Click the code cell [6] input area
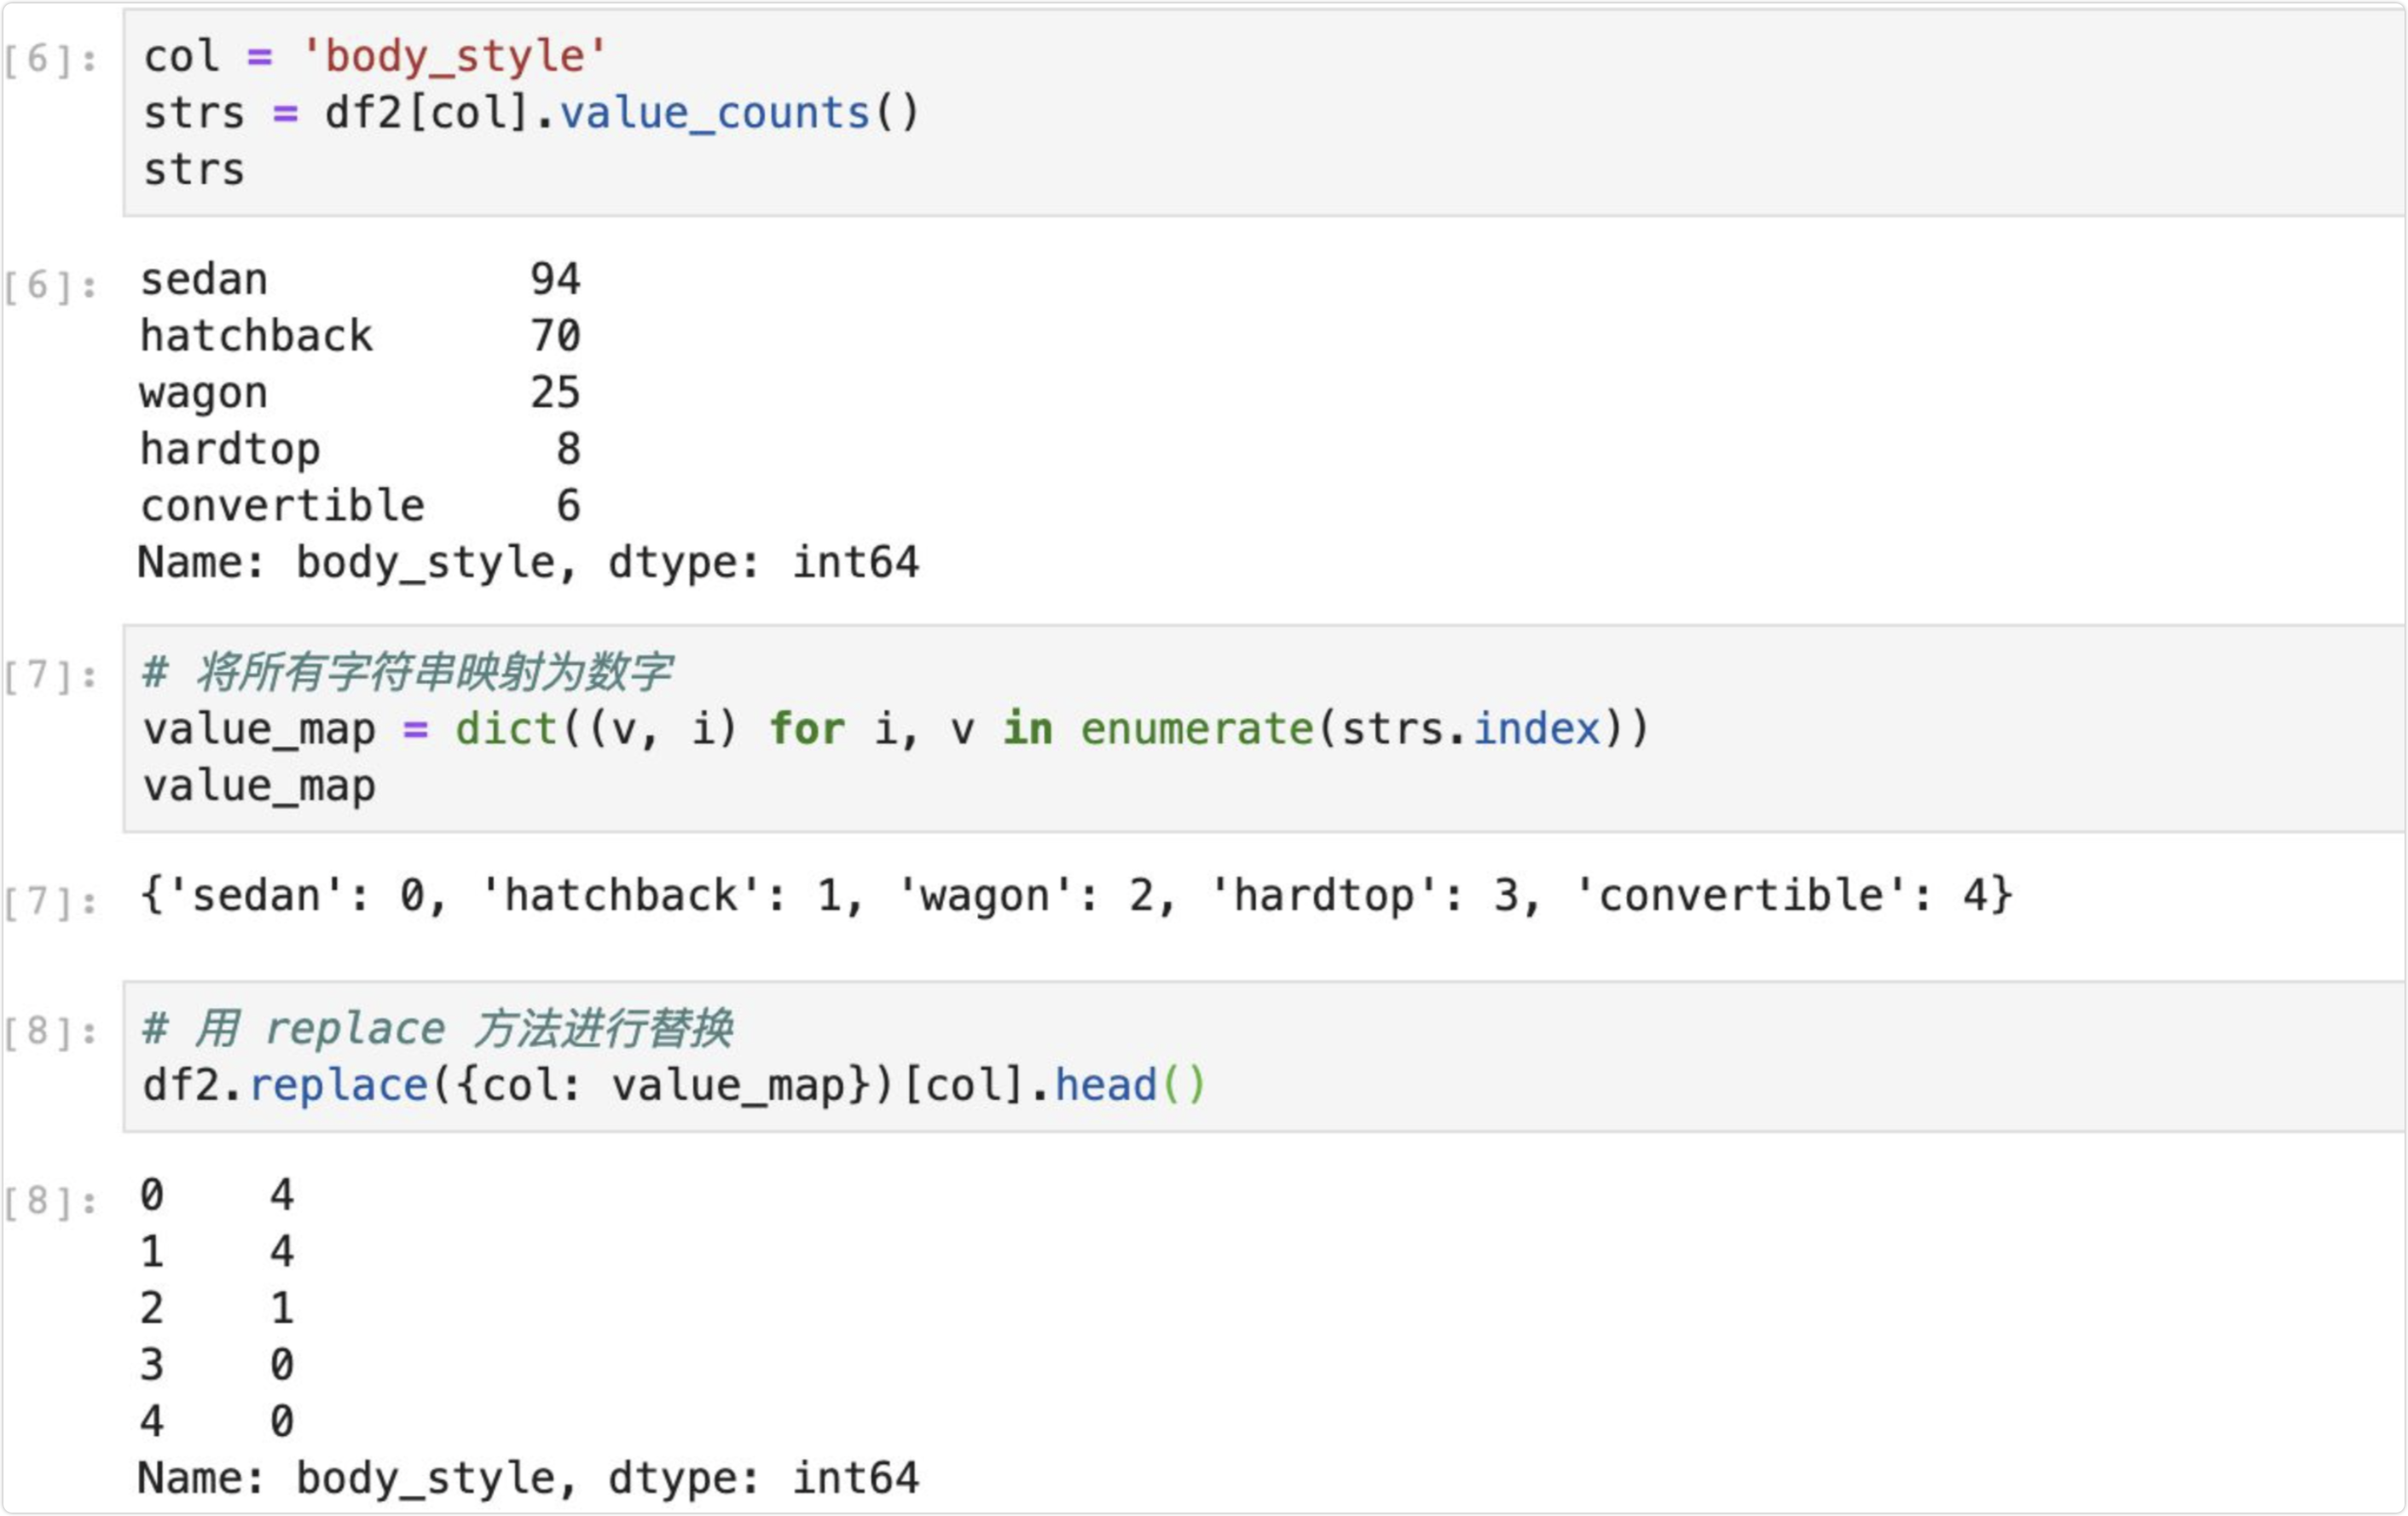 tap(1264, 112)
